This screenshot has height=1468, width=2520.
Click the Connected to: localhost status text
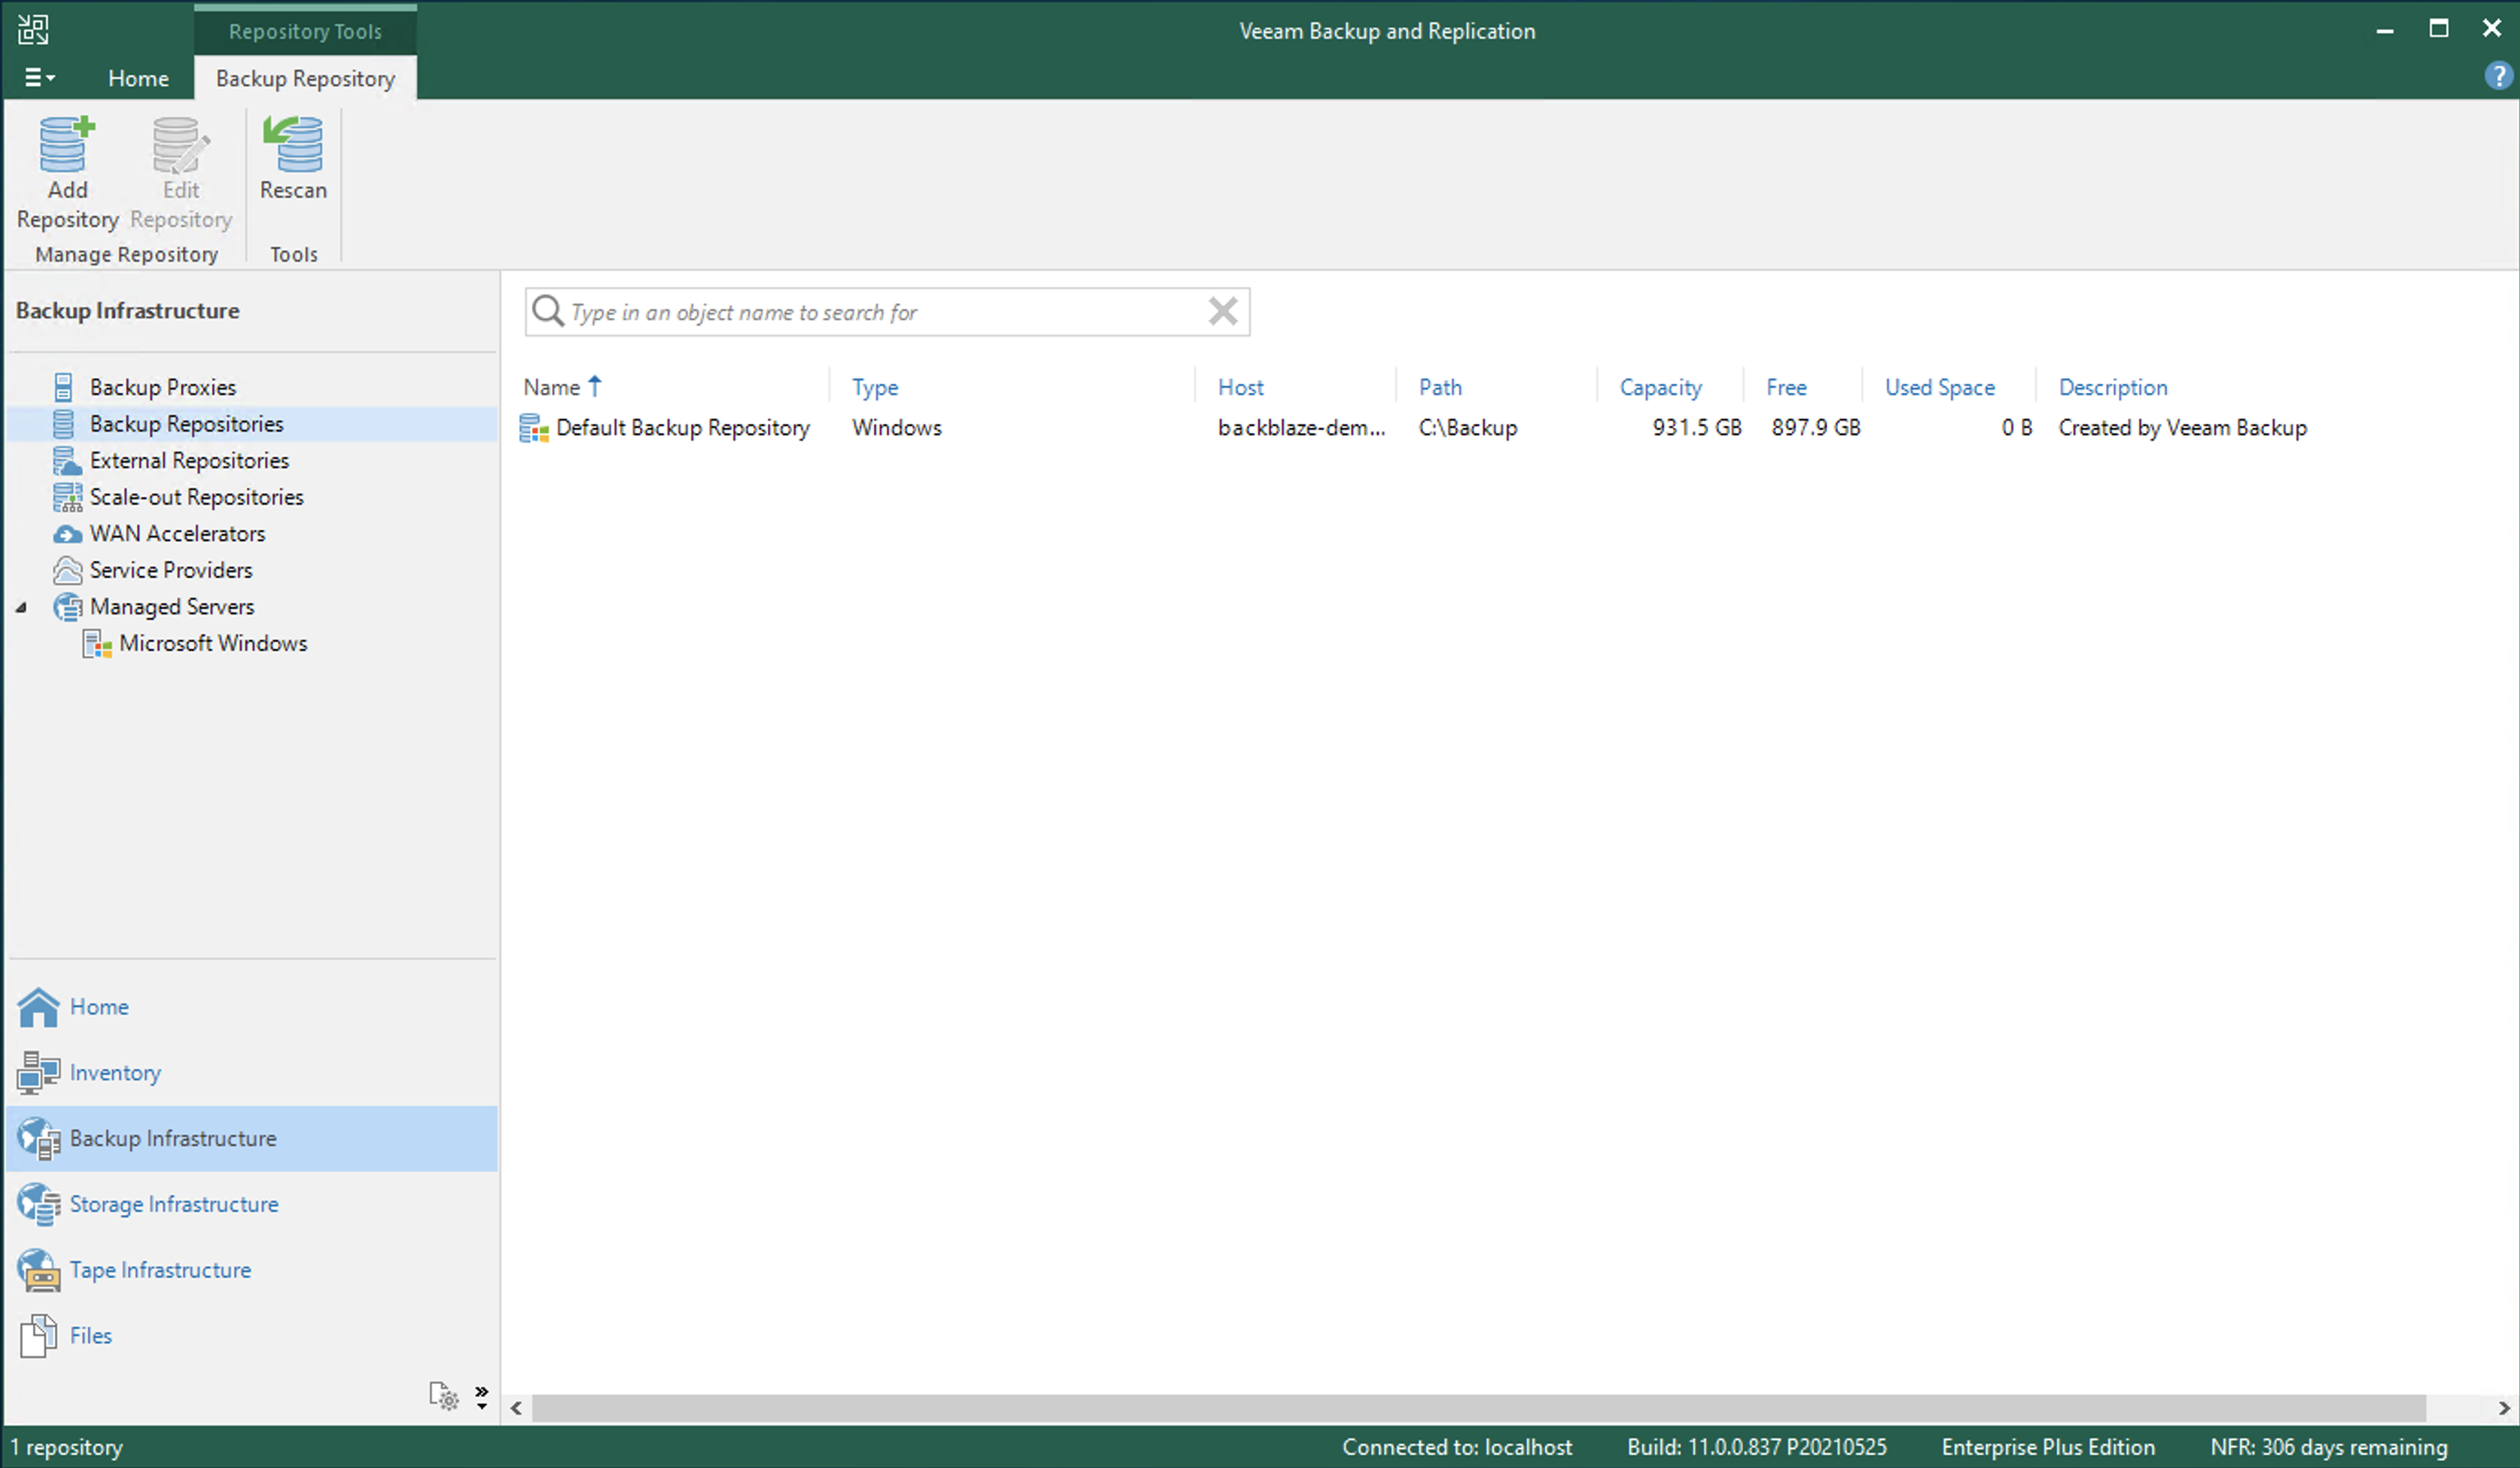tap(1457, 1447)
